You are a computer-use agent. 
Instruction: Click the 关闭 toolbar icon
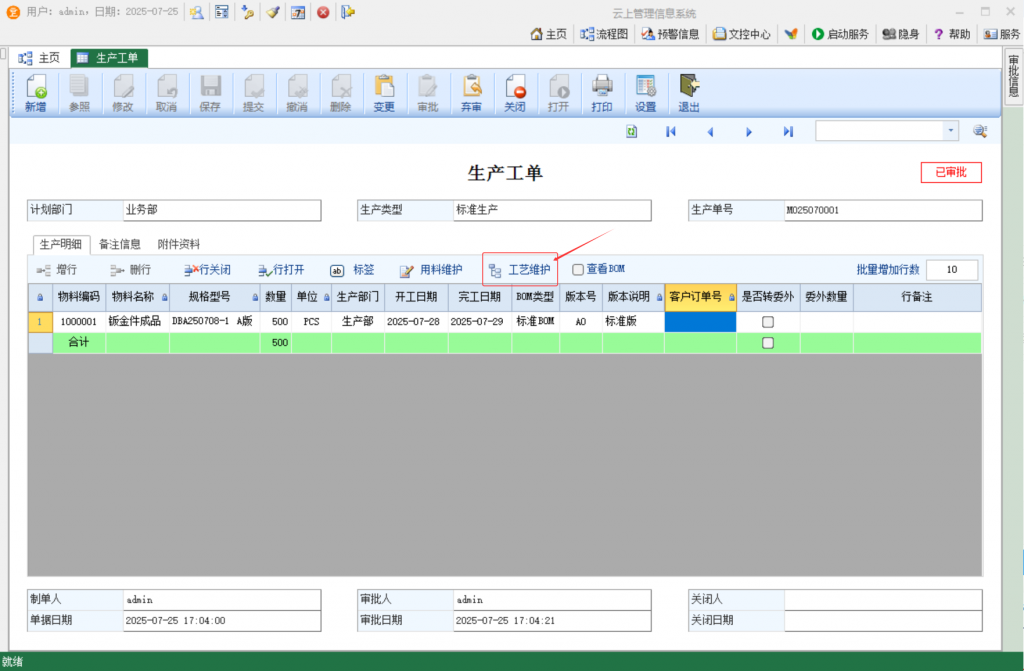515,93
